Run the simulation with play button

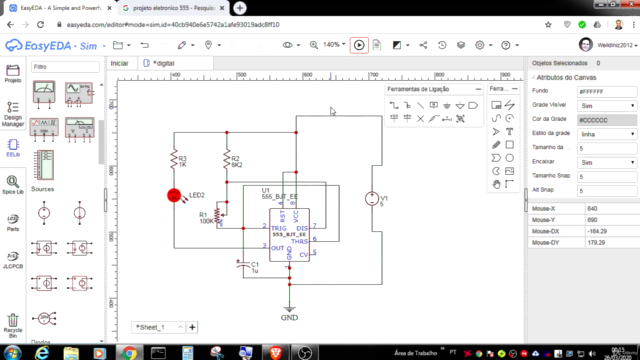[x=359, y=45]
